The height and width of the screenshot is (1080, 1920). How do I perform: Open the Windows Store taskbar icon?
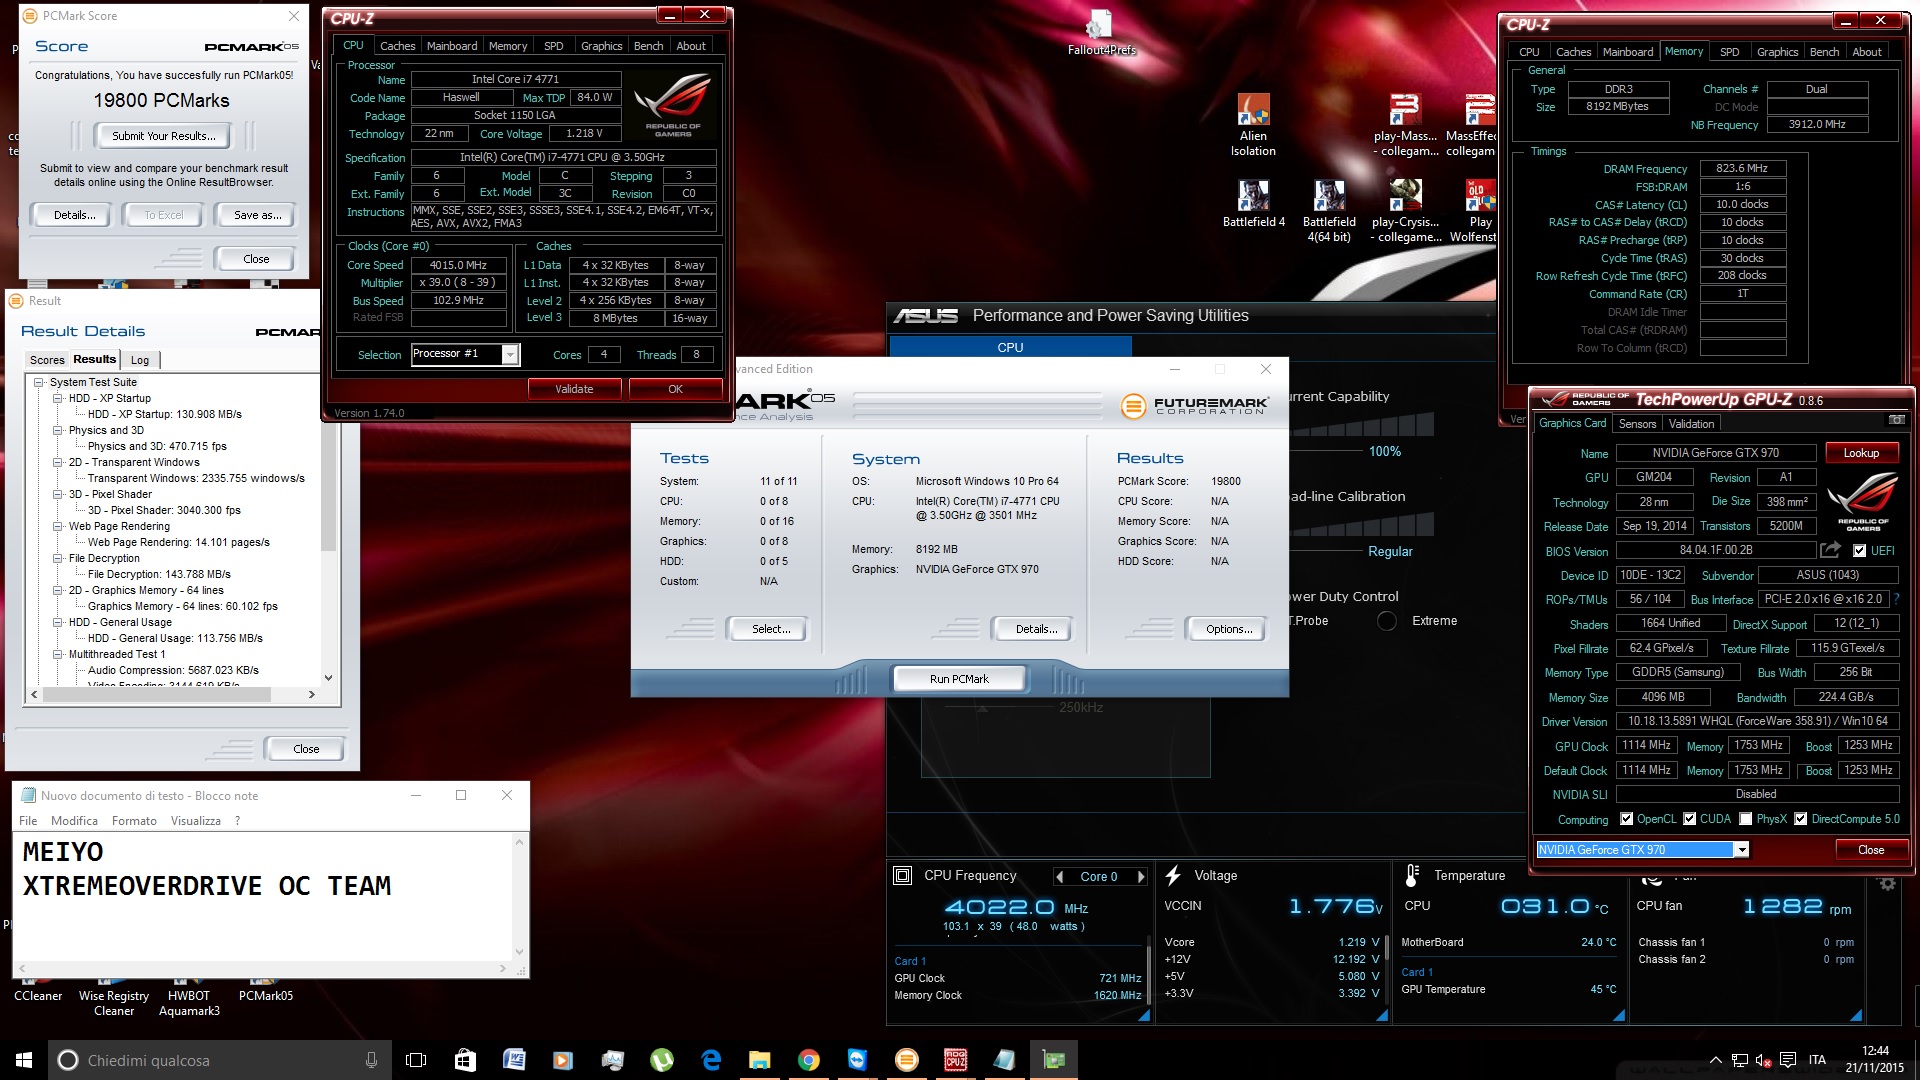(x=465, y=1060)
